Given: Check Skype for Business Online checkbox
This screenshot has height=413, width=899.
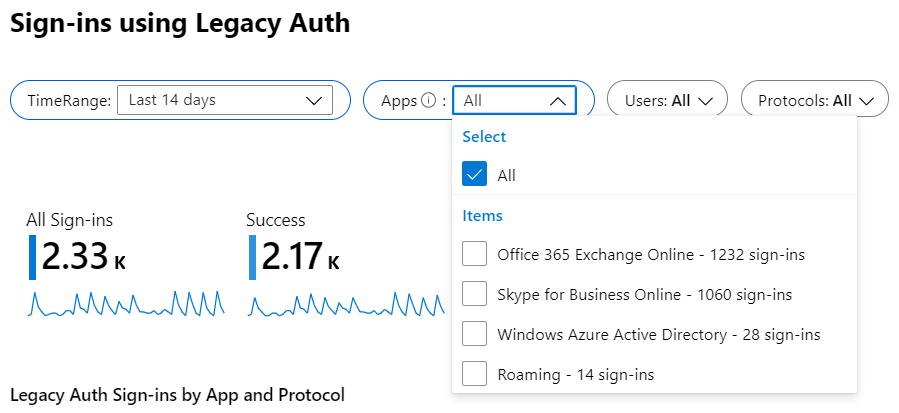Looking at the screenshot, I should click(x=475, y=294).
